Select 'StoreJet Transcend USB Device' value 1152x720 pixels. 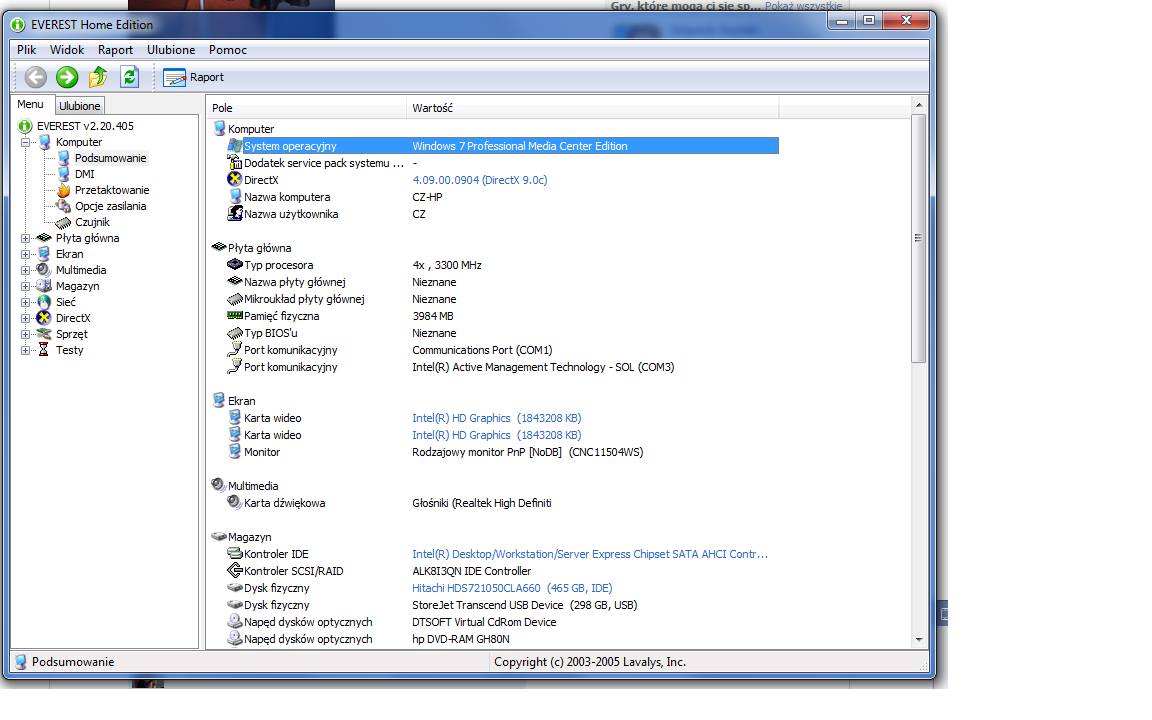tap(525, 605)
